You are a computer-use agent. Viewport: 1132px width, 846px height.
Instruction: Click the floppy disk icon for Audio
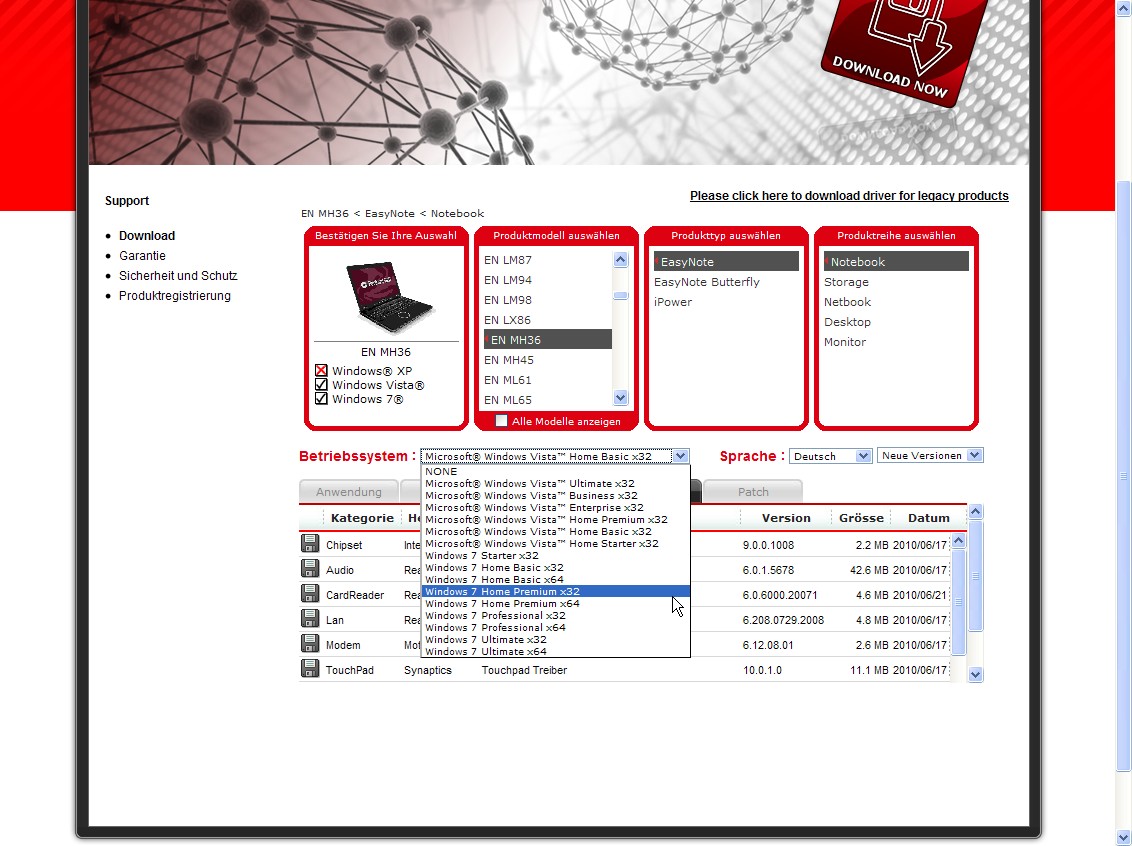pos(310,569)
